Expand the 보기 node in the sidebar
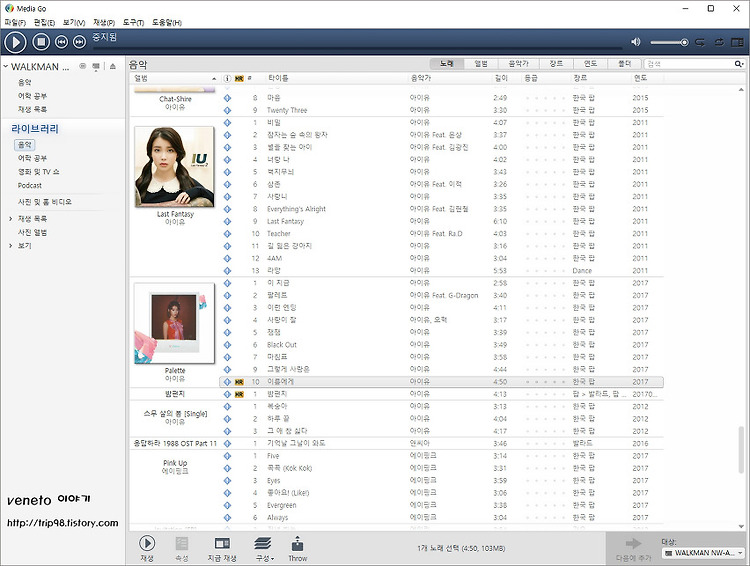750x566 pixels. 11,245
